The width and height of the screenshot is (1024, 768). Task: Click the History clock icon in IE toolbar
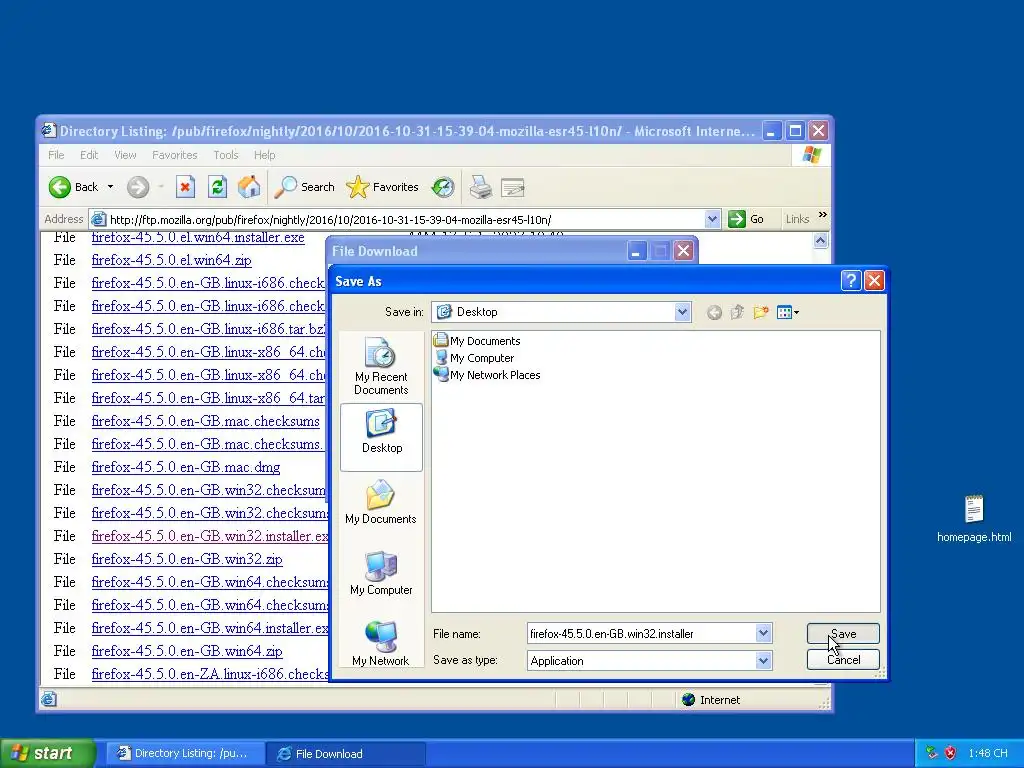[443, 187]
